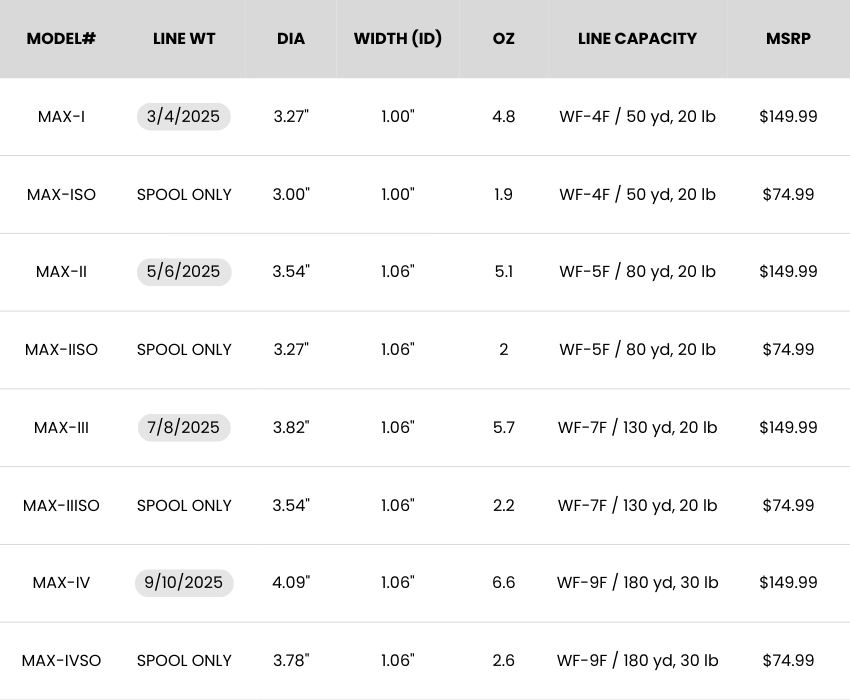Image resolution: width=850 pixels, height=700 pixels.
Task: Click the MAX-IV model name
Action: 61,583
